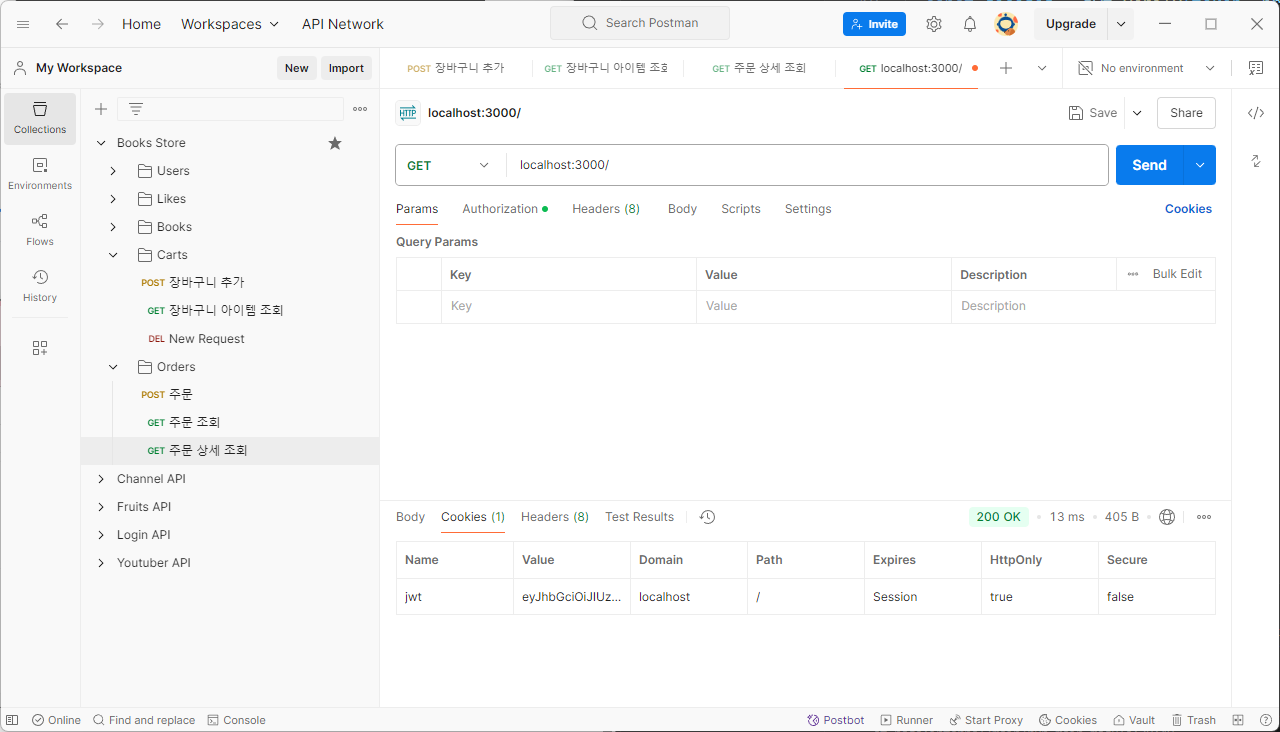Open a new request tab with plus

(1006, 68)
